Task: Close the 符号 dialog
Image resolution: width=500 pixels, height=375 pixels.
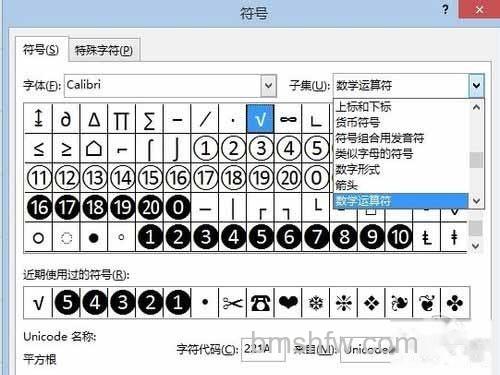Action: pyautogui.click(x=479, y=9)
